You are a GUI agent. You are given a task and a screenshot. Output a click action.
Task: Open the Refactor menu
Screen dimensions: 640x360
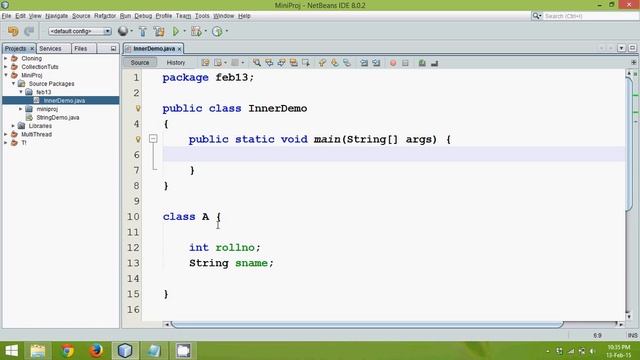click(105, 16)
